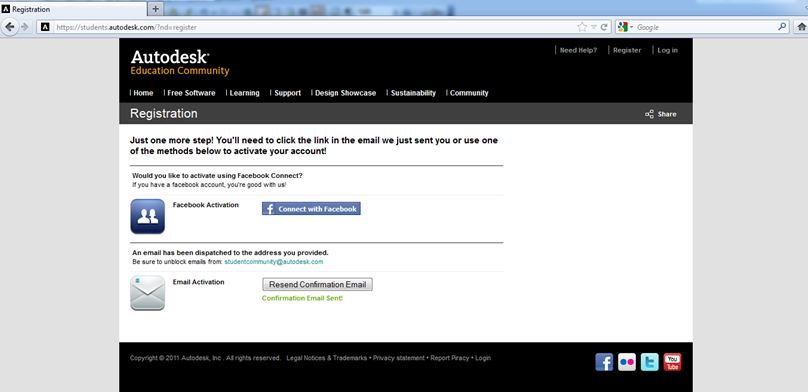Go back with browser back arrow
Image resolution: width=808 pixels, height=392 pixels.
point(10,27)
